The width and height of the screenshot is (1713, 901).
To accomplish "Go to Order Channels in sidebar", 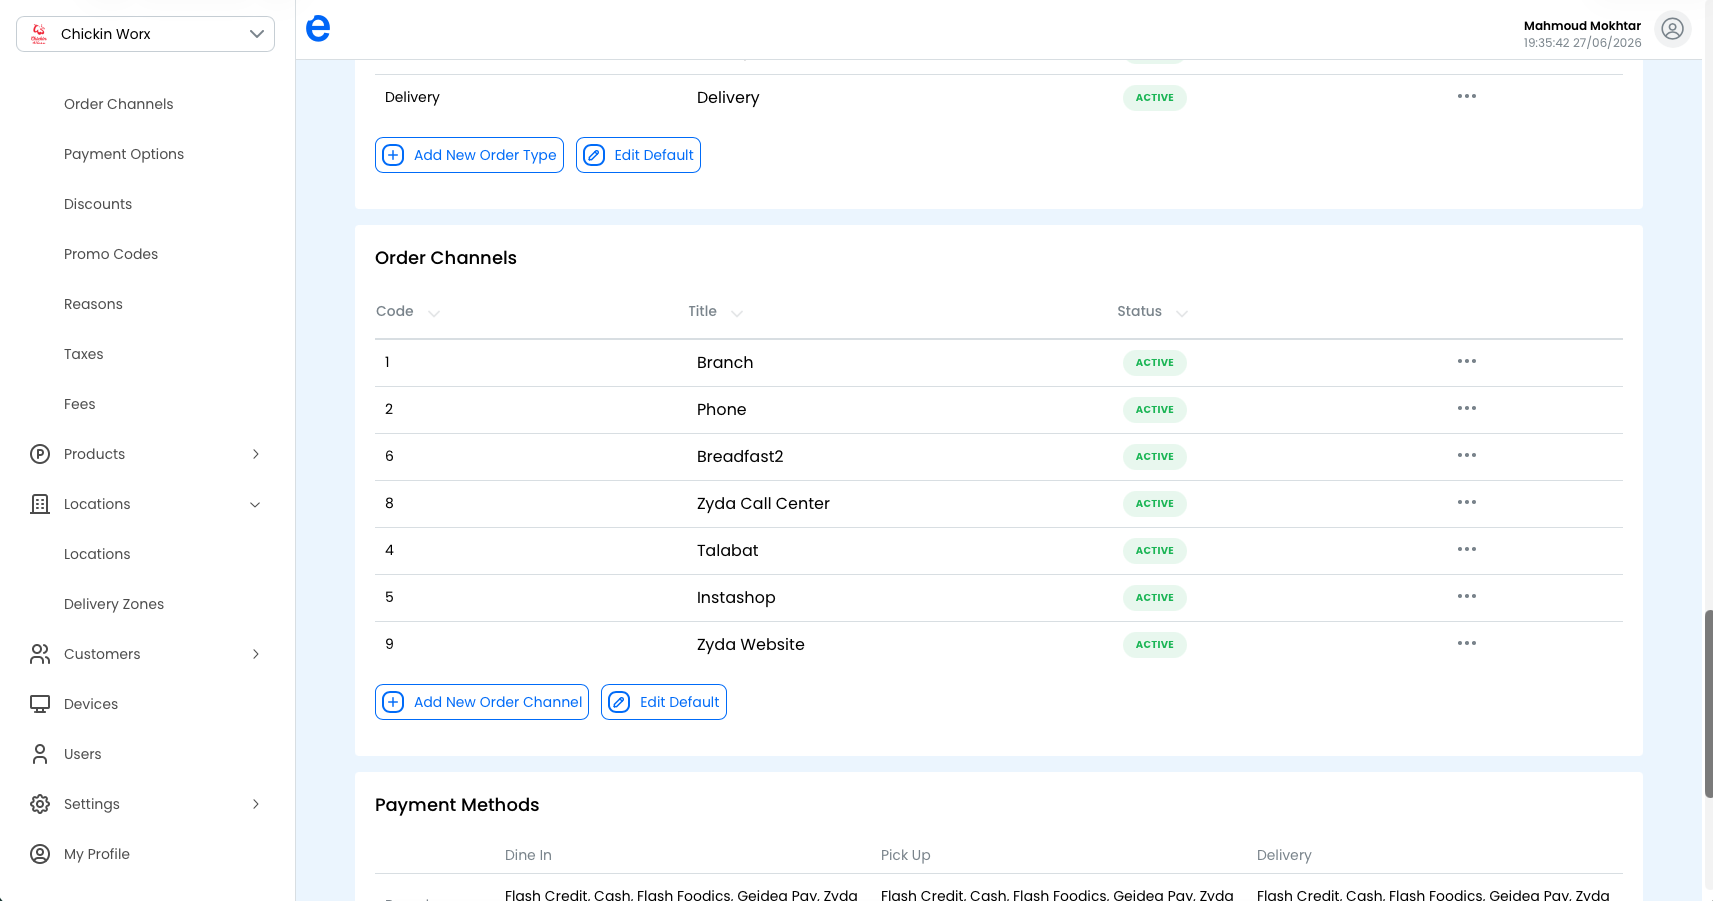I will 119,104.
